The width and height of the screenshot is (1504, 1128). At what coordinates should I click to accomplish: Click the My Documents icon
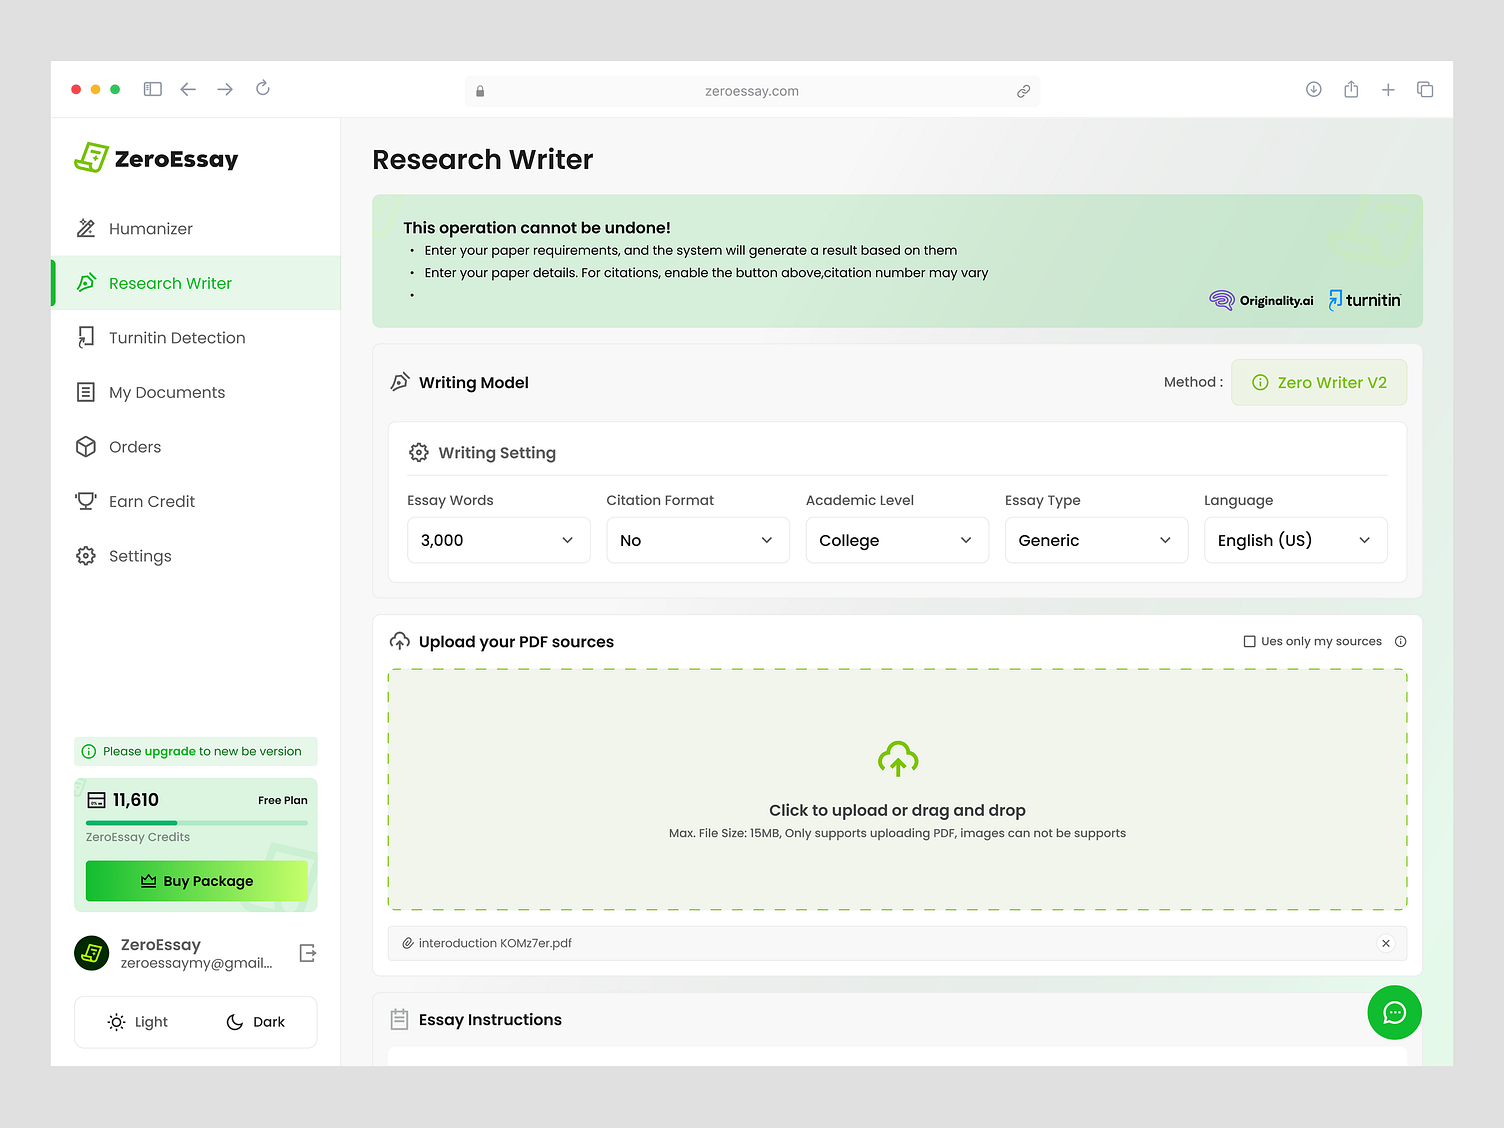click(87, 392)
